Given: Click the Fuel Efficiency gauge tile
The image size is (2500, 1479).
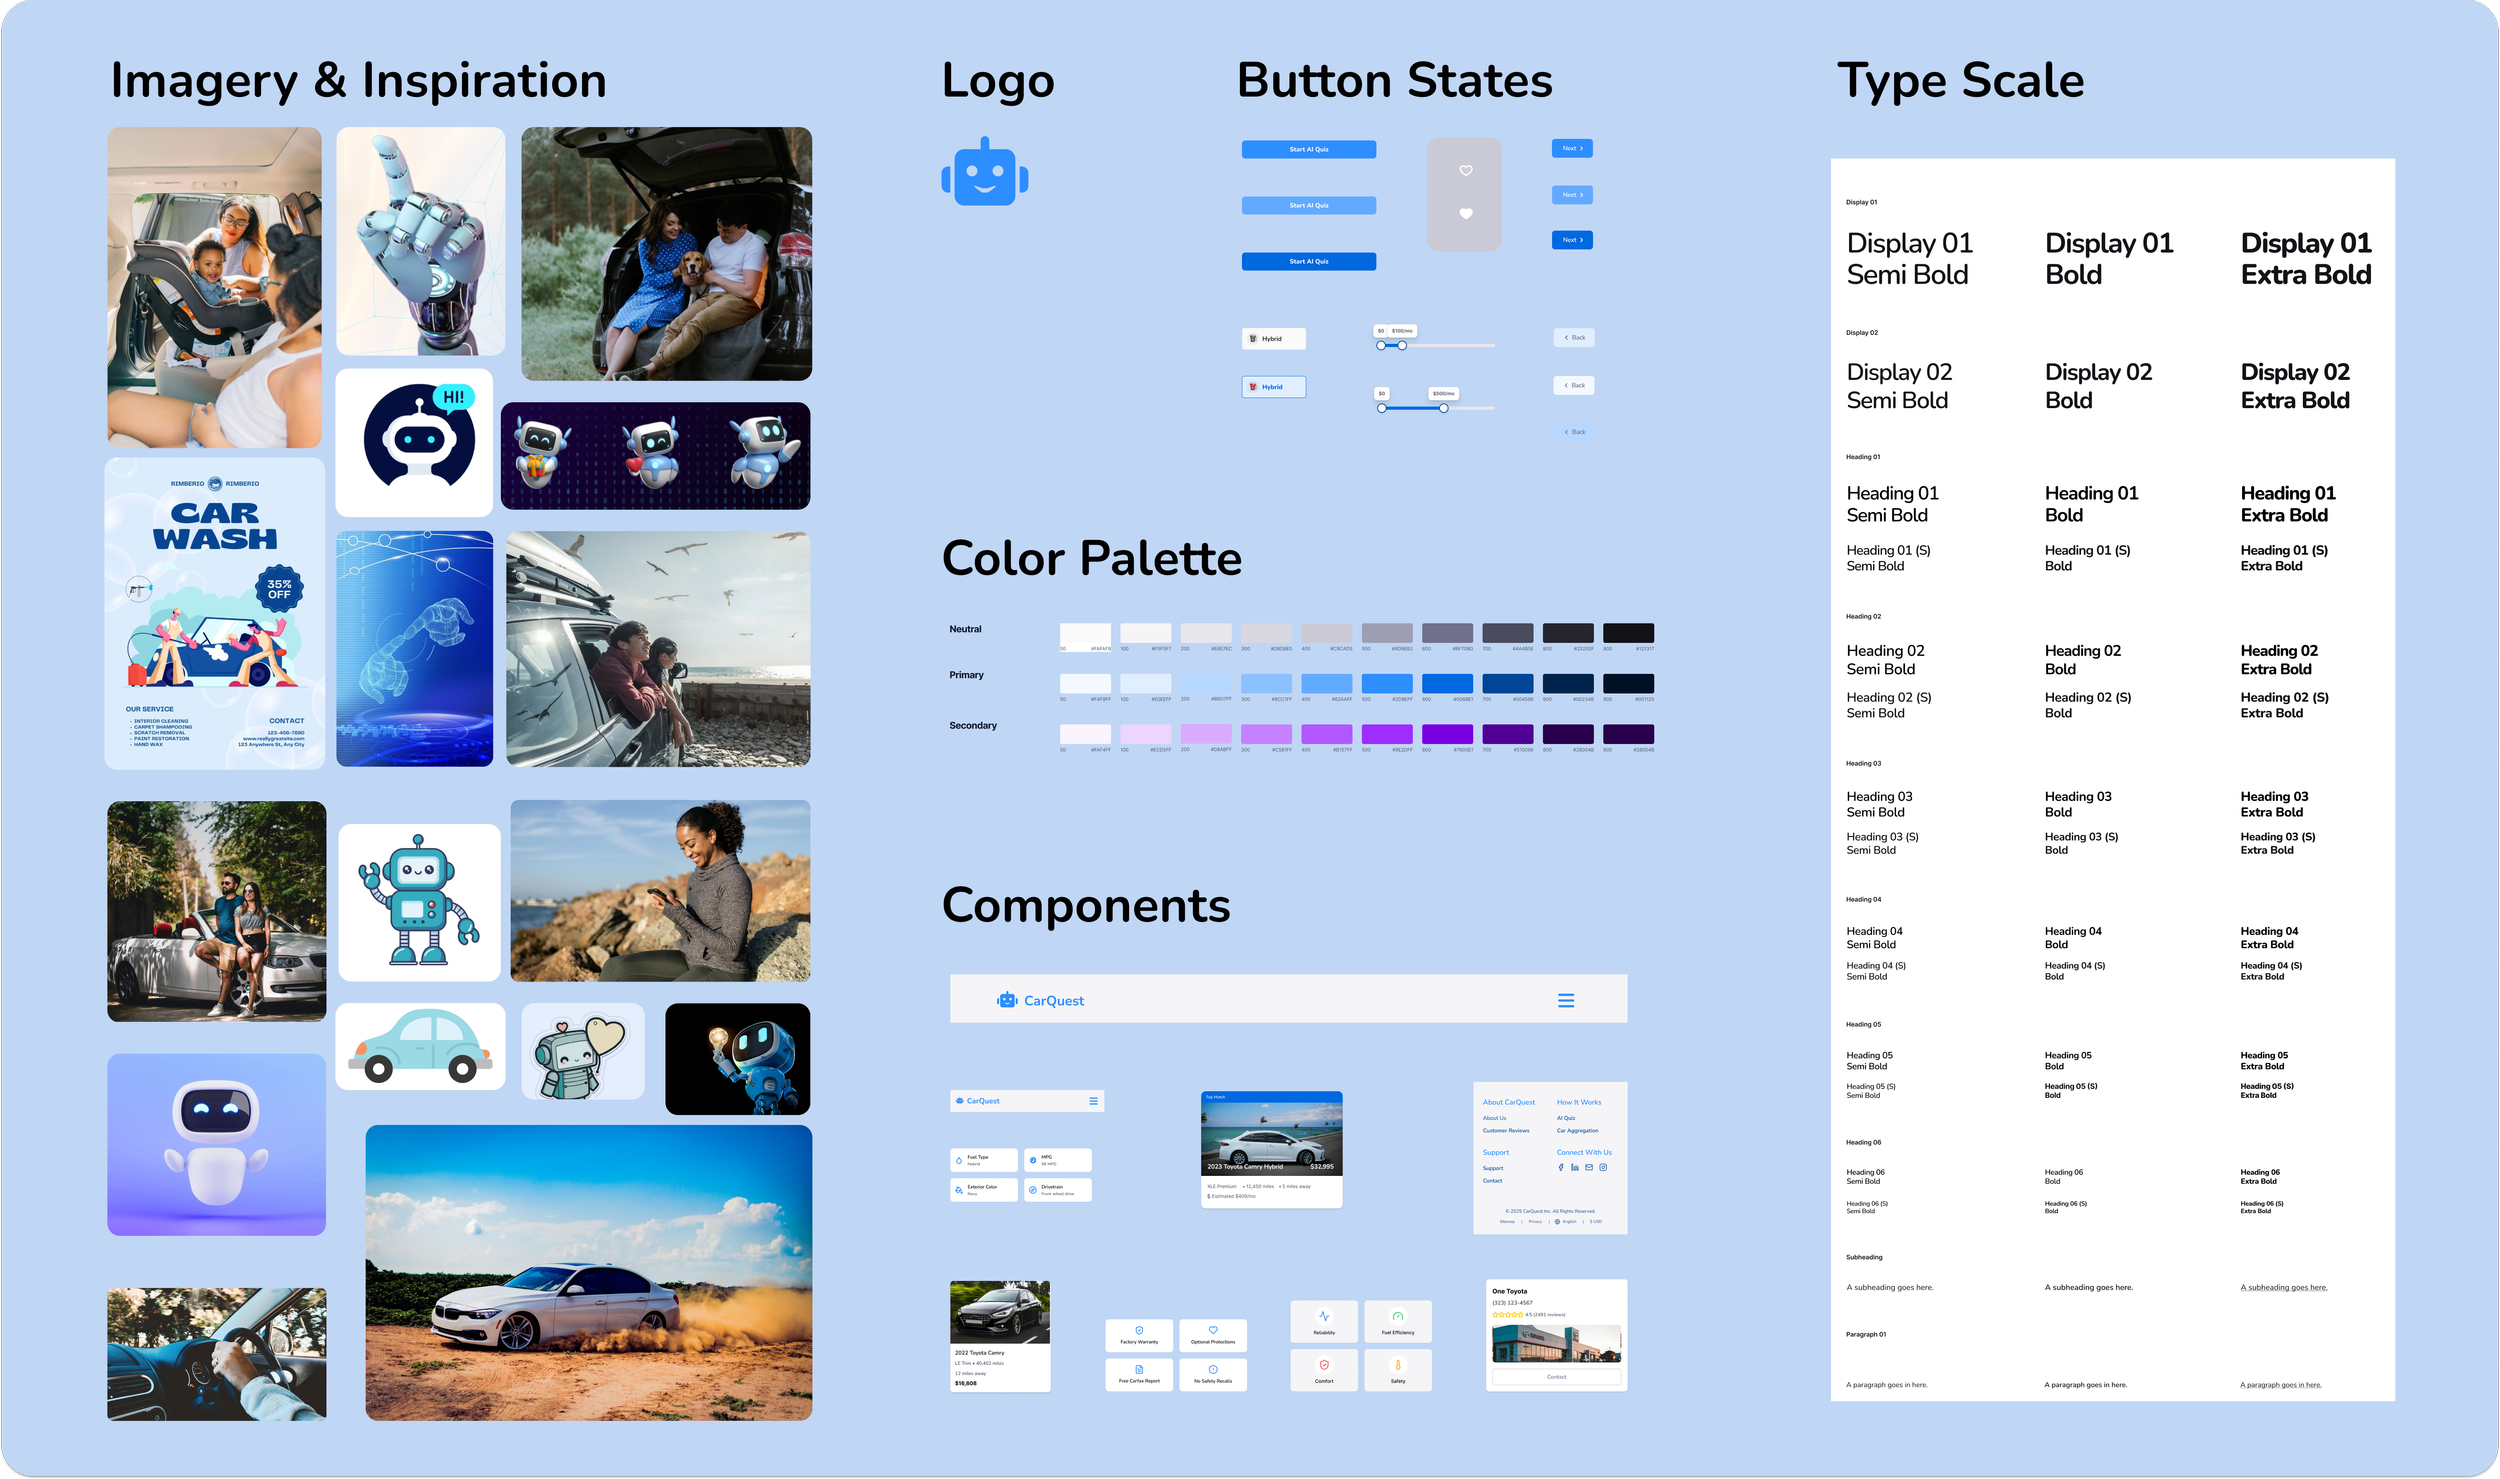Looking at the screenshot, I should (x=1397, y=1321).
